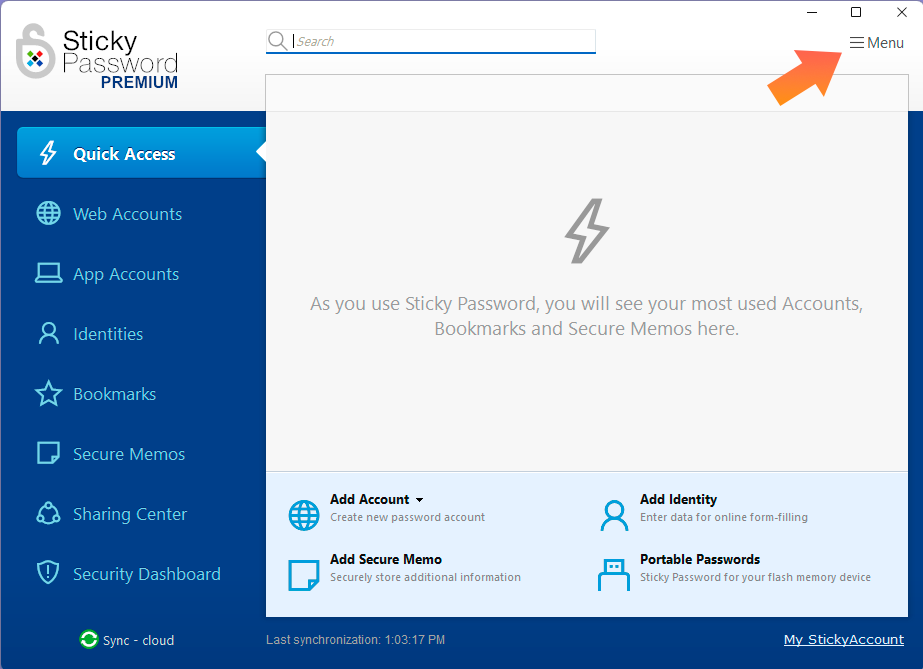The image size is (923, 669).
Task: Click the Add Secure Memo note icon
Action: pos(304,575)
